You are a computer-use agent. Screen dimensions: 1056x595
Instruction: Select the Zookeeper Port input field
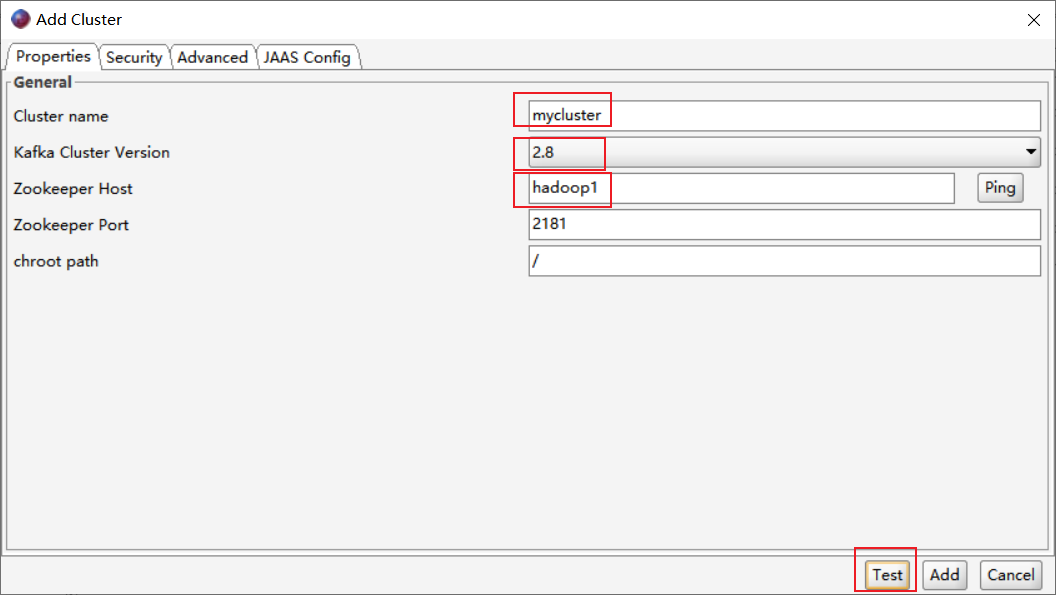pyautogui.click(x=784, y=225)
